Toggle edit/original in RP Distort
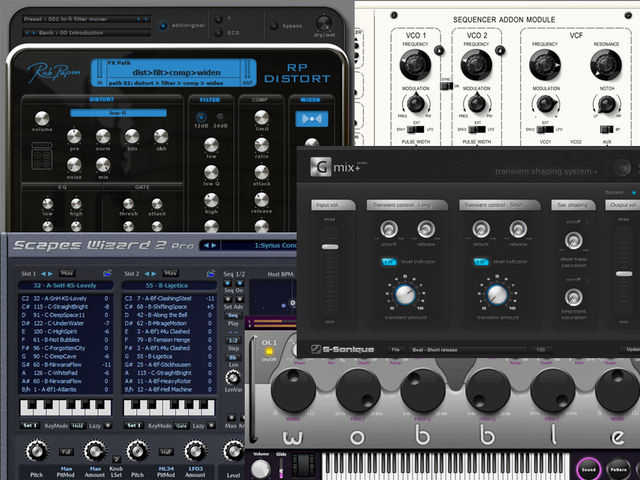The height and width of the screenshot is (480, 640). 163,25
